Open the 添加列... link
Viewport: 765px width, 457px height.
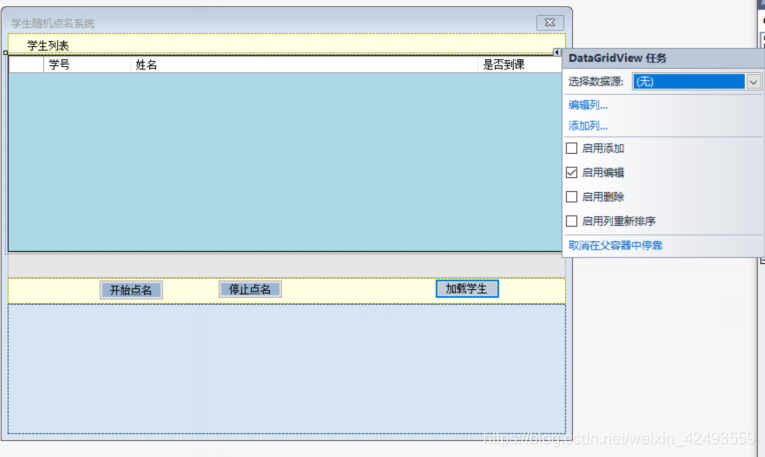click(588, 126)
